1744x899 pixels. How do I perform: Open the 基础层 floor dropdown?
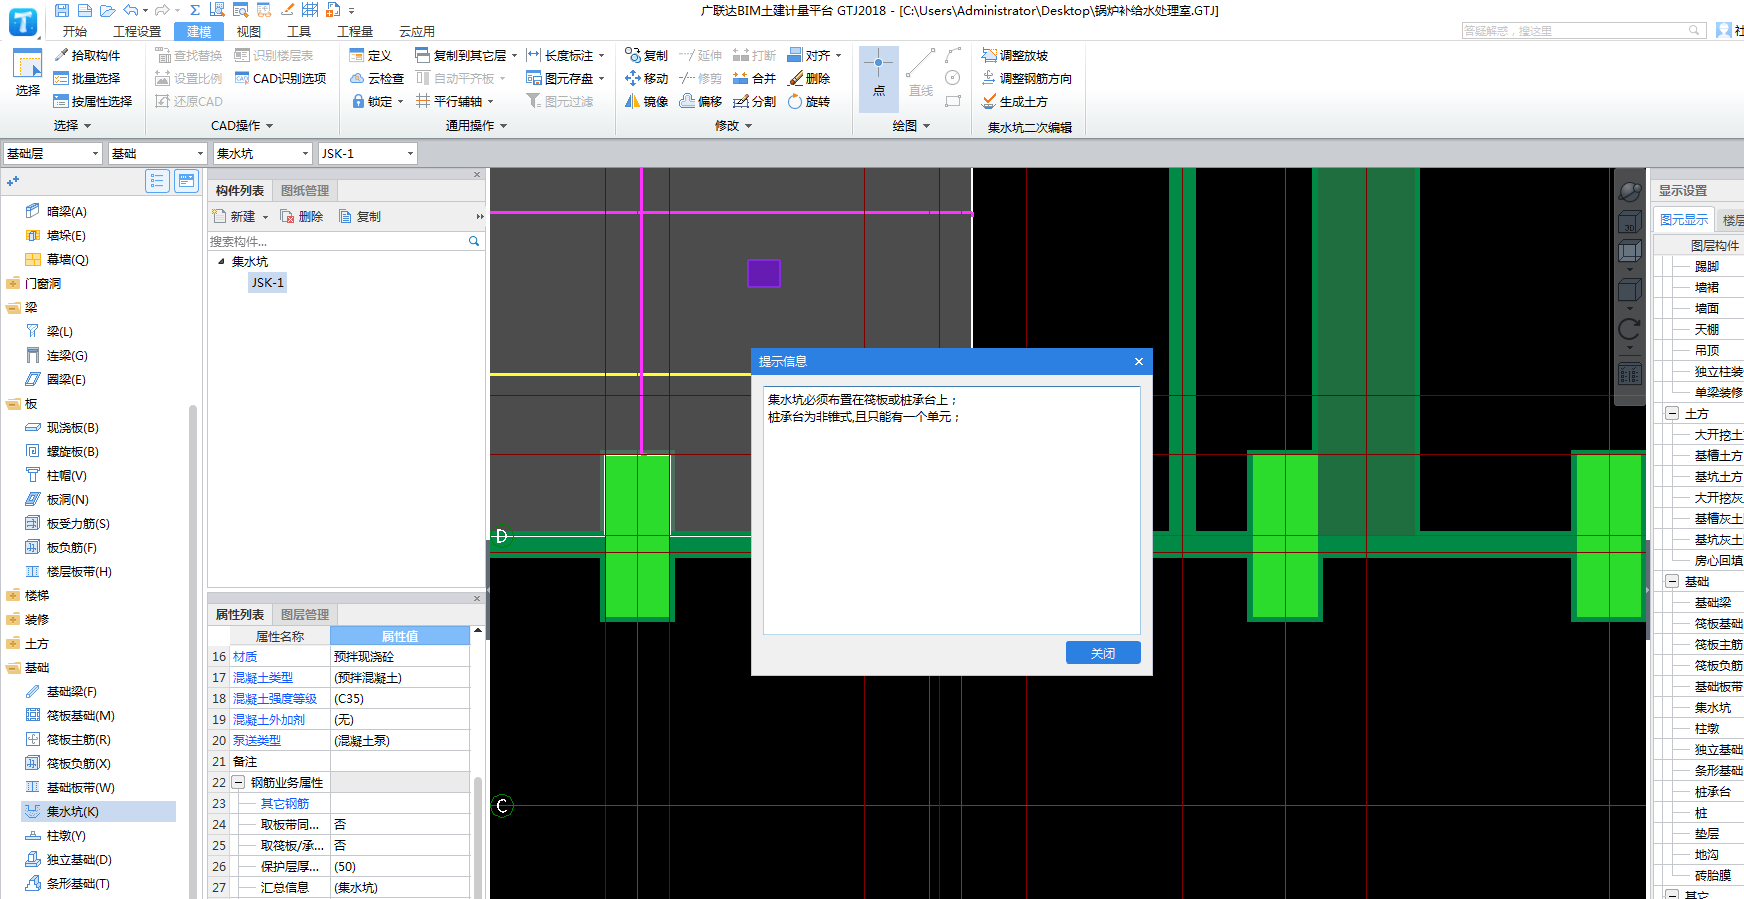(x=52, y=153)
